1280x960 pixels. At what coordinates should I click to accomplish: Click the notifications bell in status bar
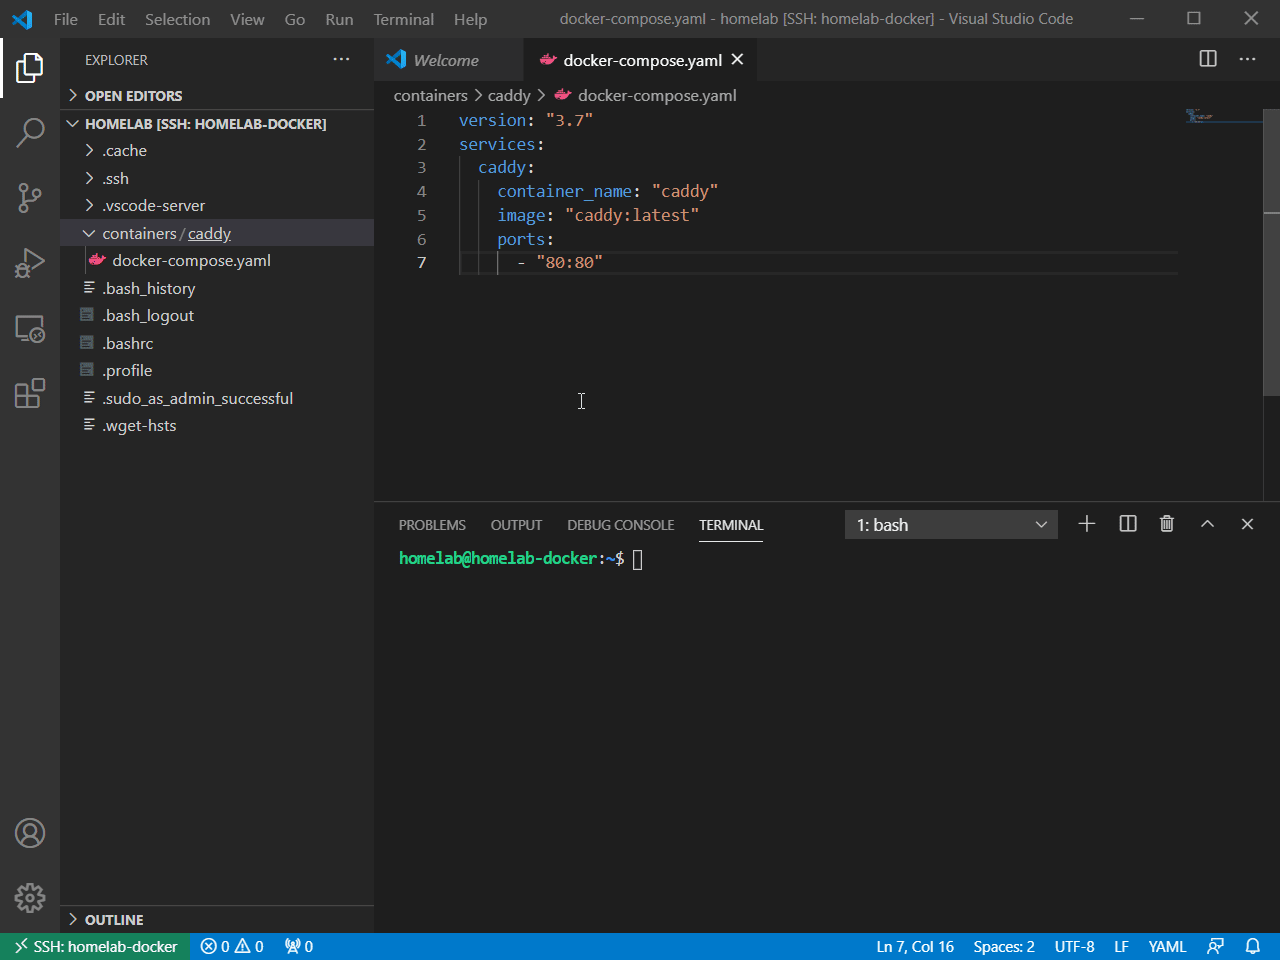pos(1253,946)
